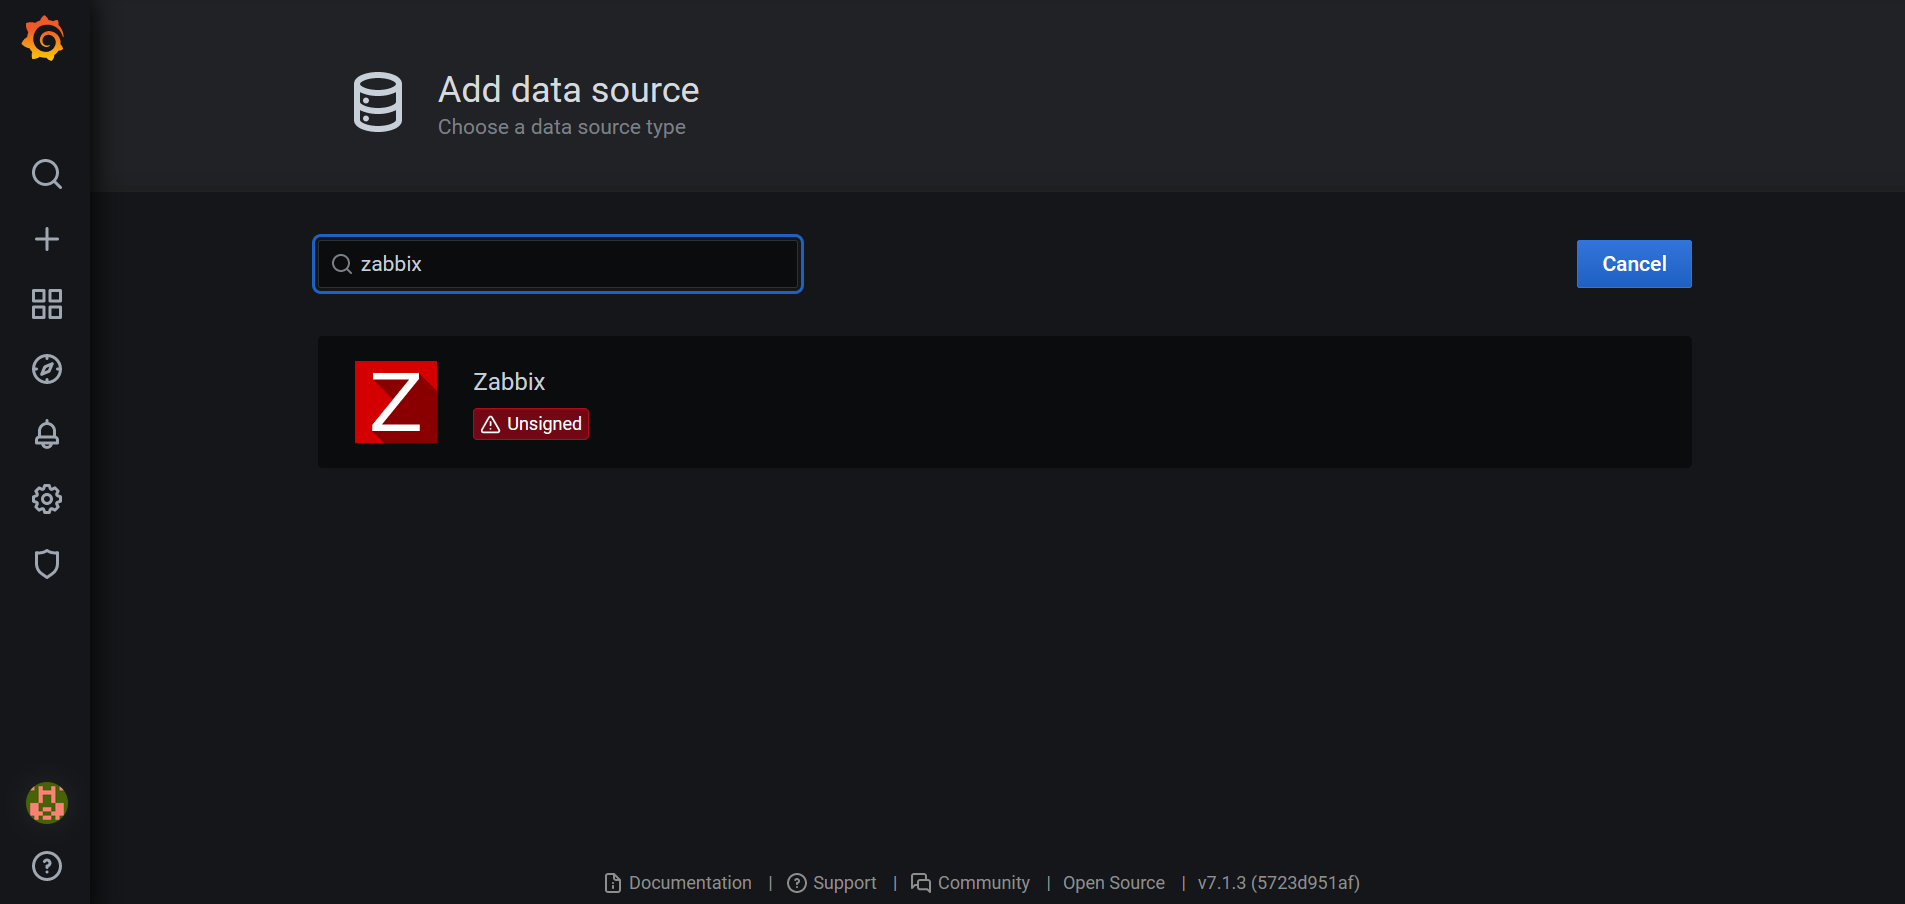Open the Alerting bell icon
Image resolution: width=1905 pixels, height=904 pixels.
click(x=46, y=434)
